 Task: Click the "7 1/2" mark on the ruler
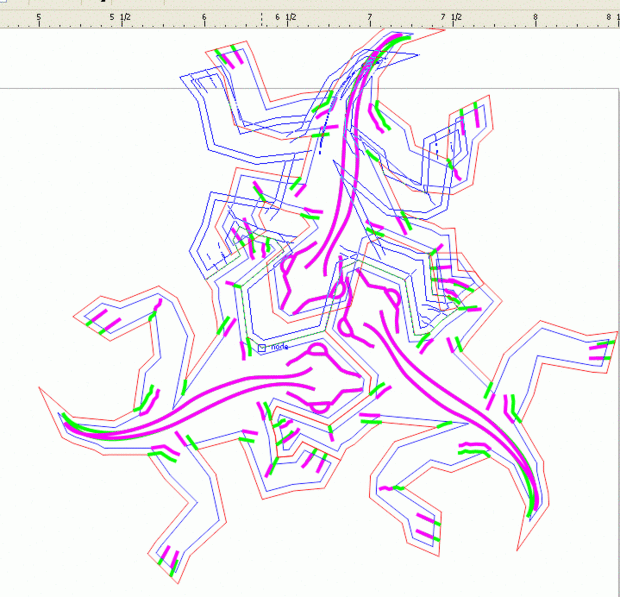tap(451, 17)
